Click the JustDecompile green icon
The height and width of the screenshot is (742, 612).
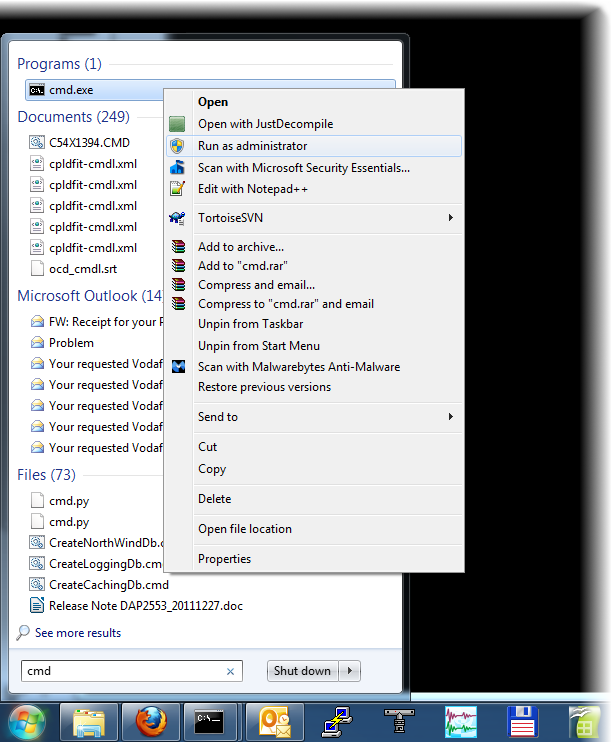click(177, 124)
